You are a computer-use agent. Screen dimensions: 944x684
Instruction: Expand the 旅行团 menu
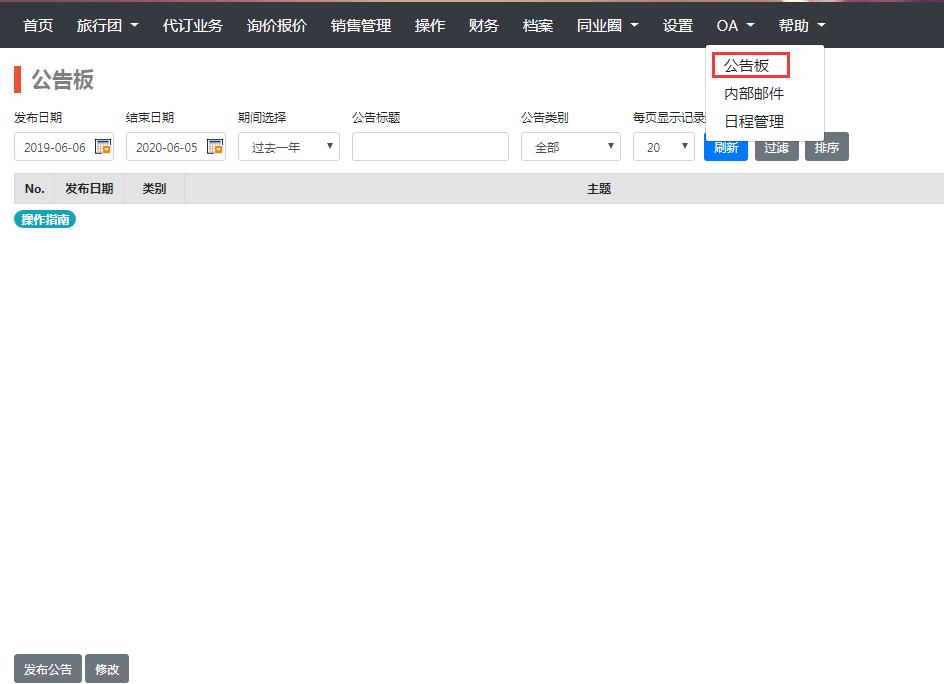point(107,25)
